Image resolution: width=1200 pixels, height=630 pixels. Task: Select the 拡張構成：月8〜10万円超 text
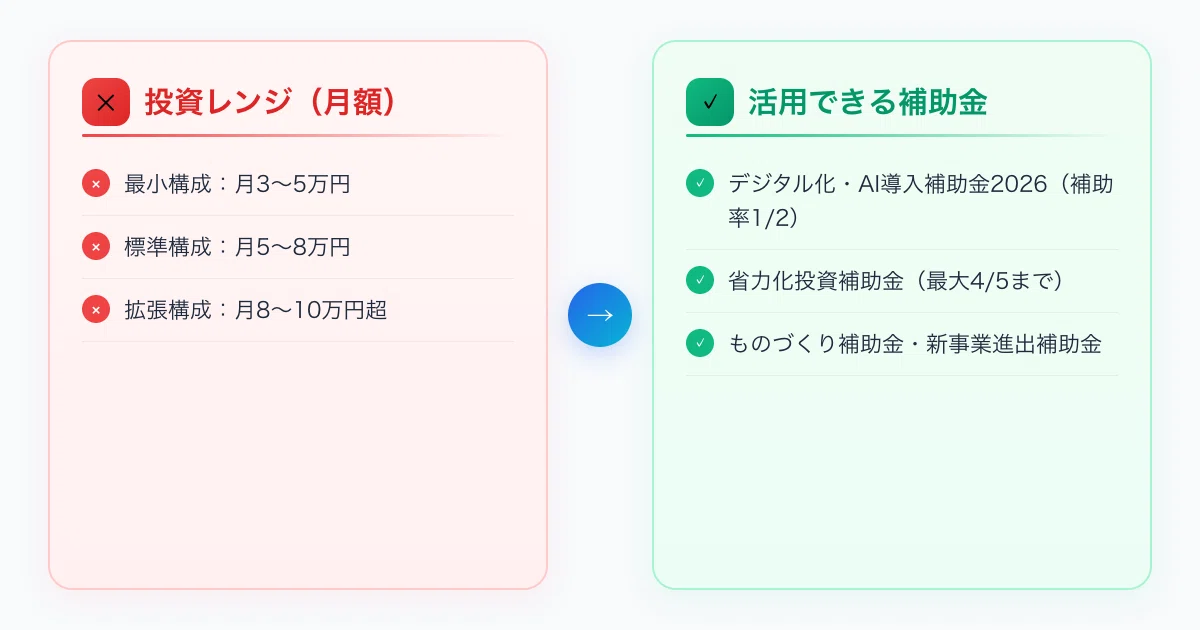click(256, 310)
